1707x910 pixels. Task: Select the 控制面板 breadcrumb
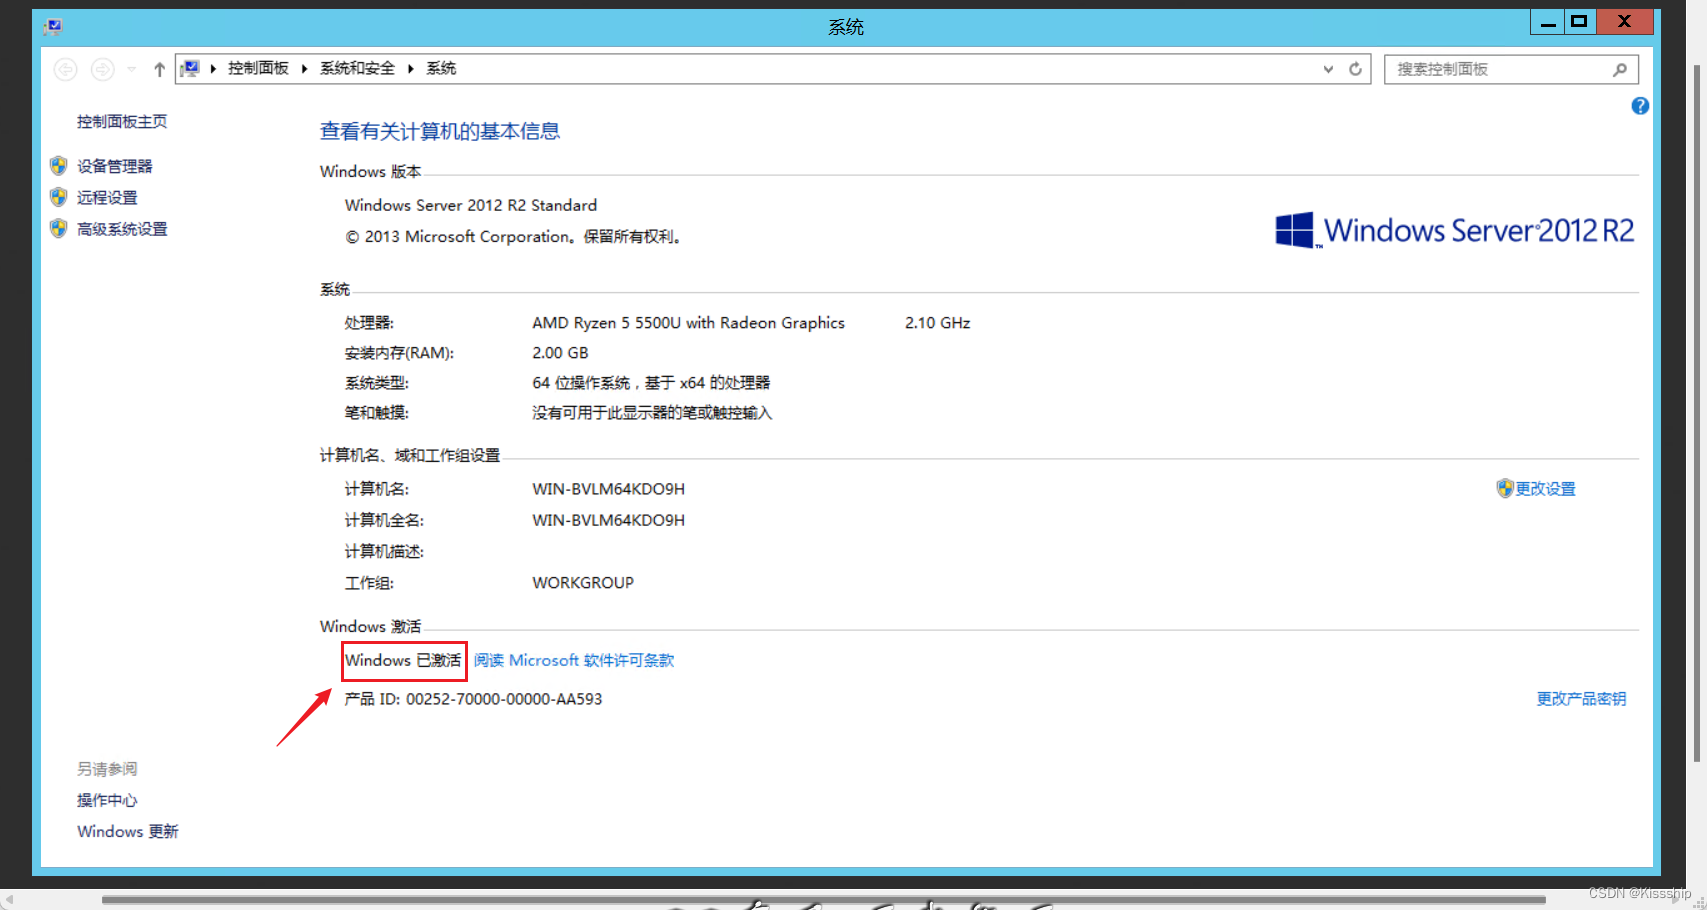(258, 68)
